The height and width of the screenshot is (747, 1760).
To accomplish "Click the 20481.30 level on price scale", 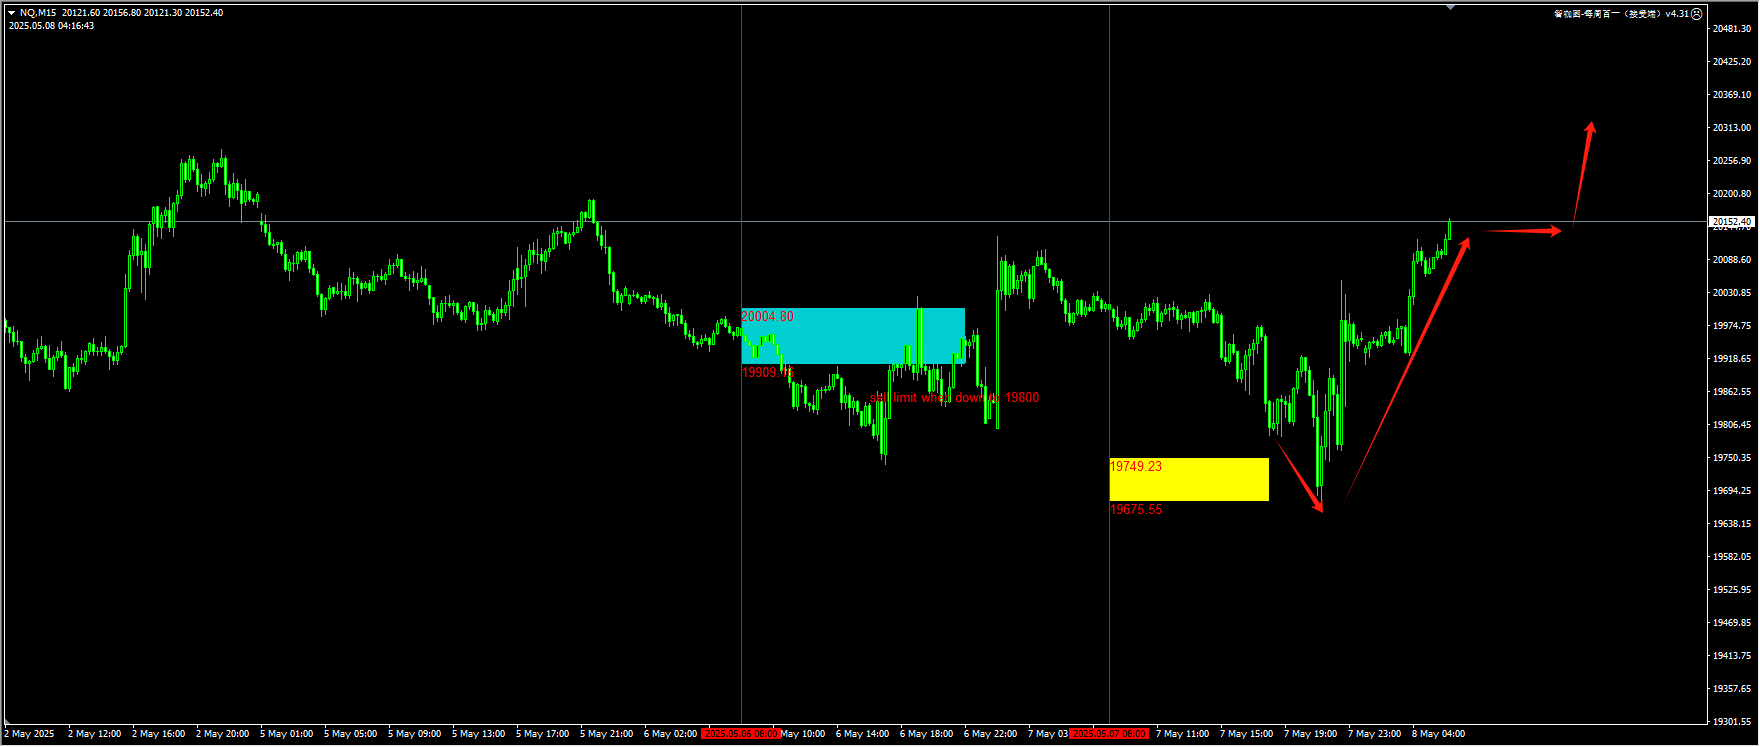I will pyautogui.click(x=1731, y=29).
